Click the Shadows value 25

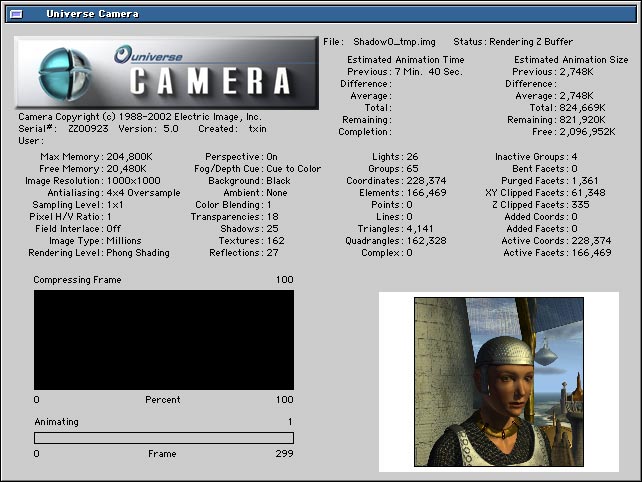point(273,229)
